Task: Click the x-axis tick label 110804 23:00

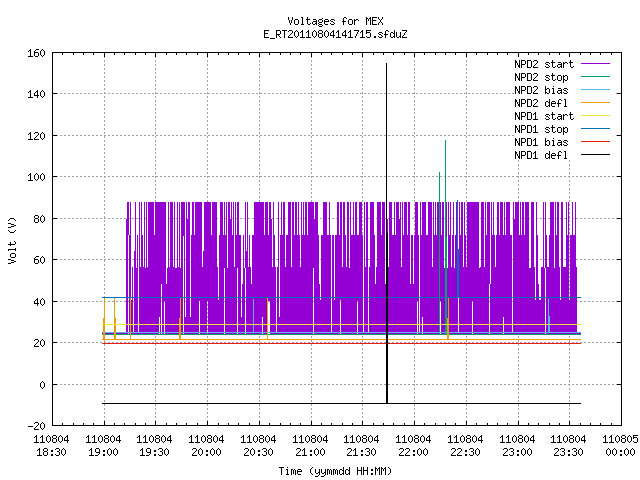Action: pos(517,446)
